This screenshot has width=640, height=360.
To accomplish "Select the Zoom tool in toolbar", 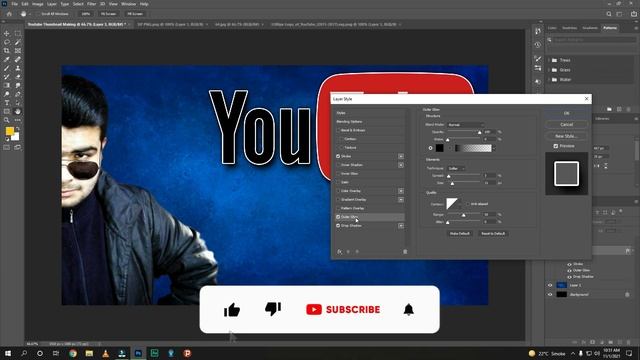I will click(7, 120).
